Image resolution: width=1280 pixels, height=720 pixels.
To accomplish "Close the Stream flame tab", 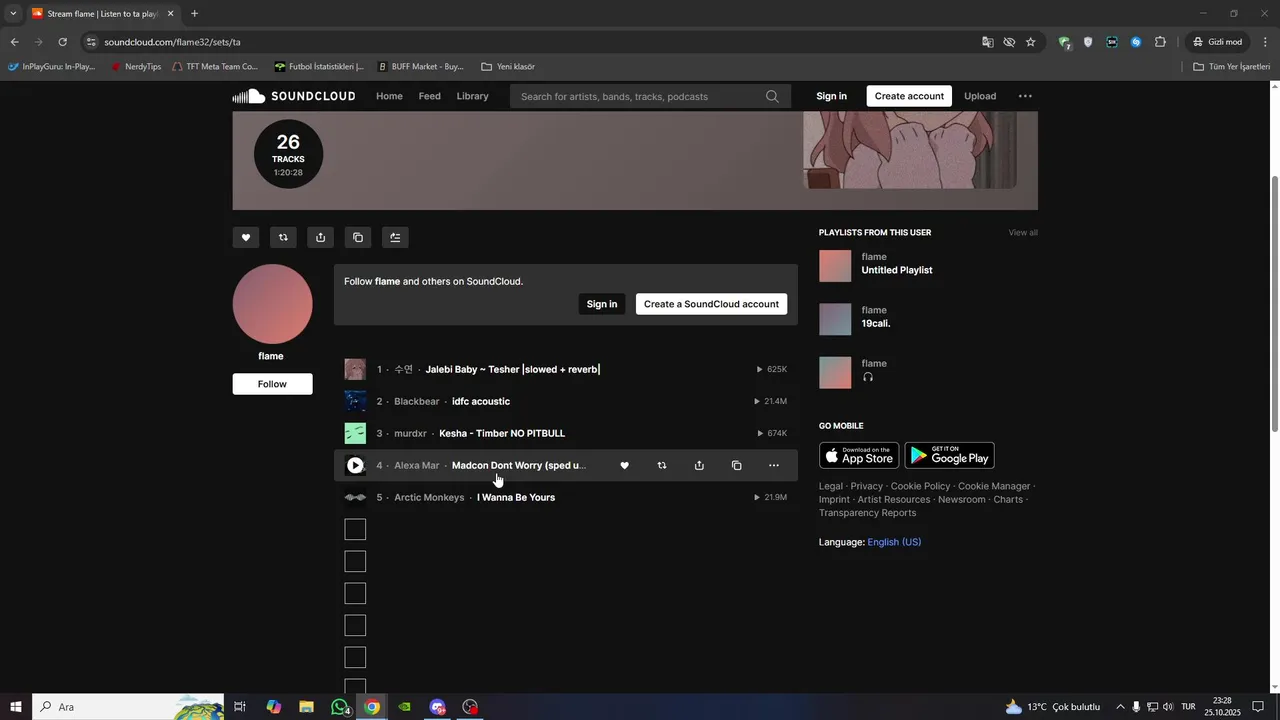I will 170,13.
